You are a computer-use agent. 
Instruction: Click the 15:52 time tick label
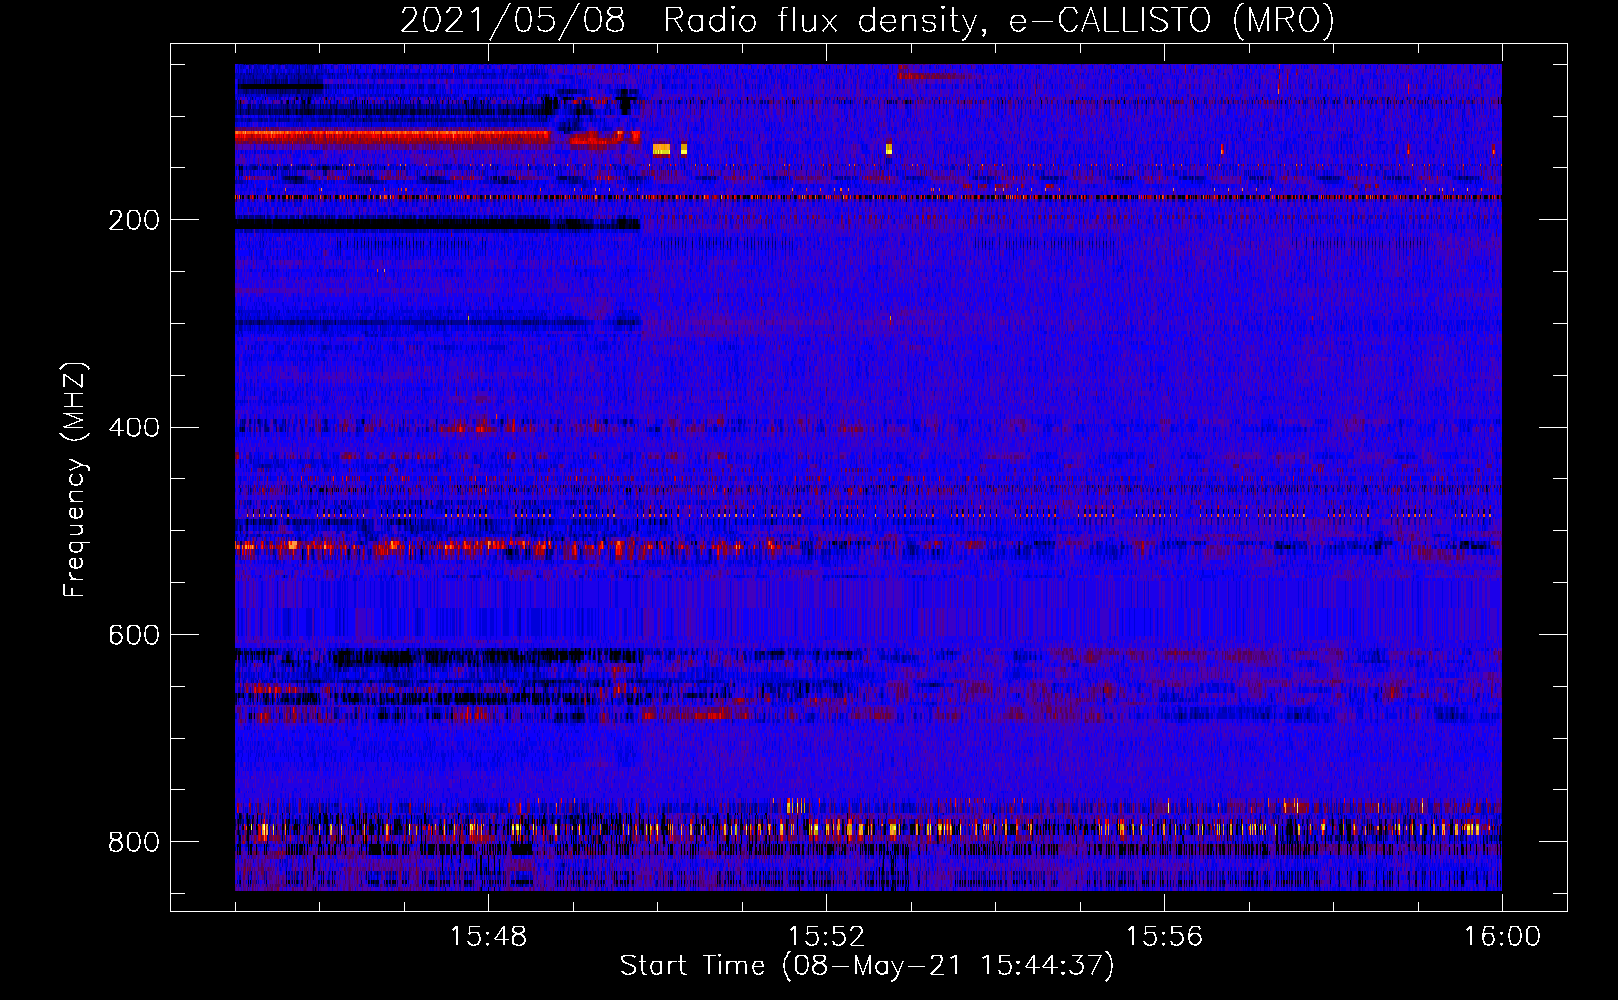point(826,937)
